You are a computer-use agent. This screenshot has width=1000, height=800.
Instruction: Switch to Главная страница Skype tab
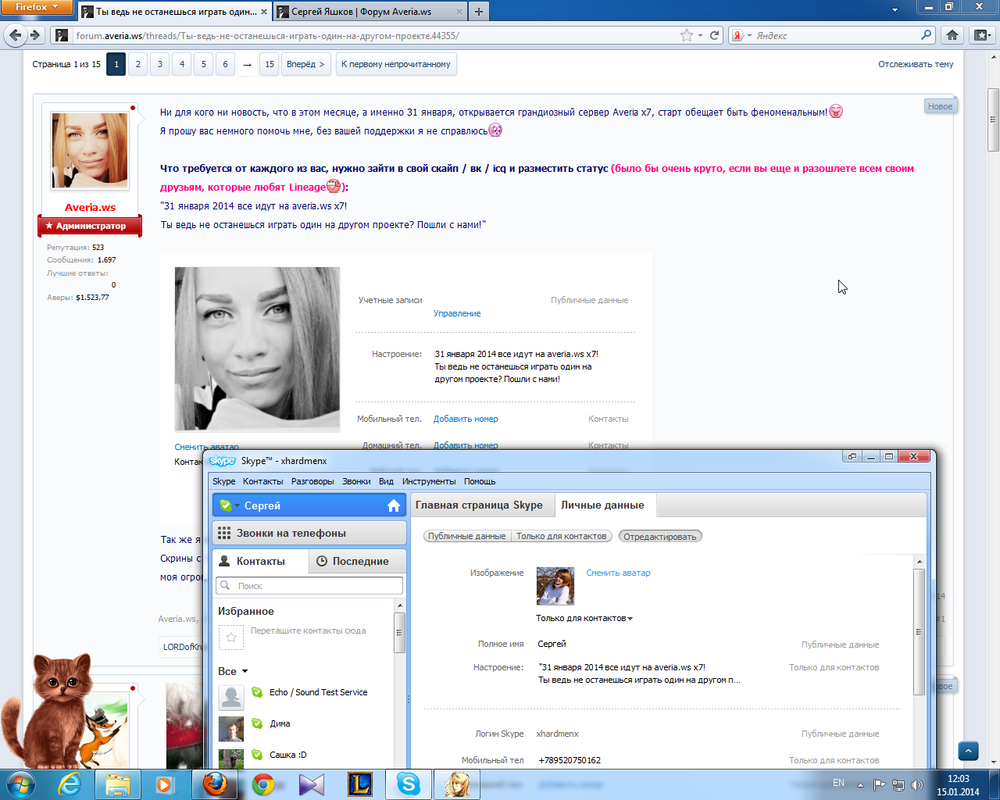[479, 505]
